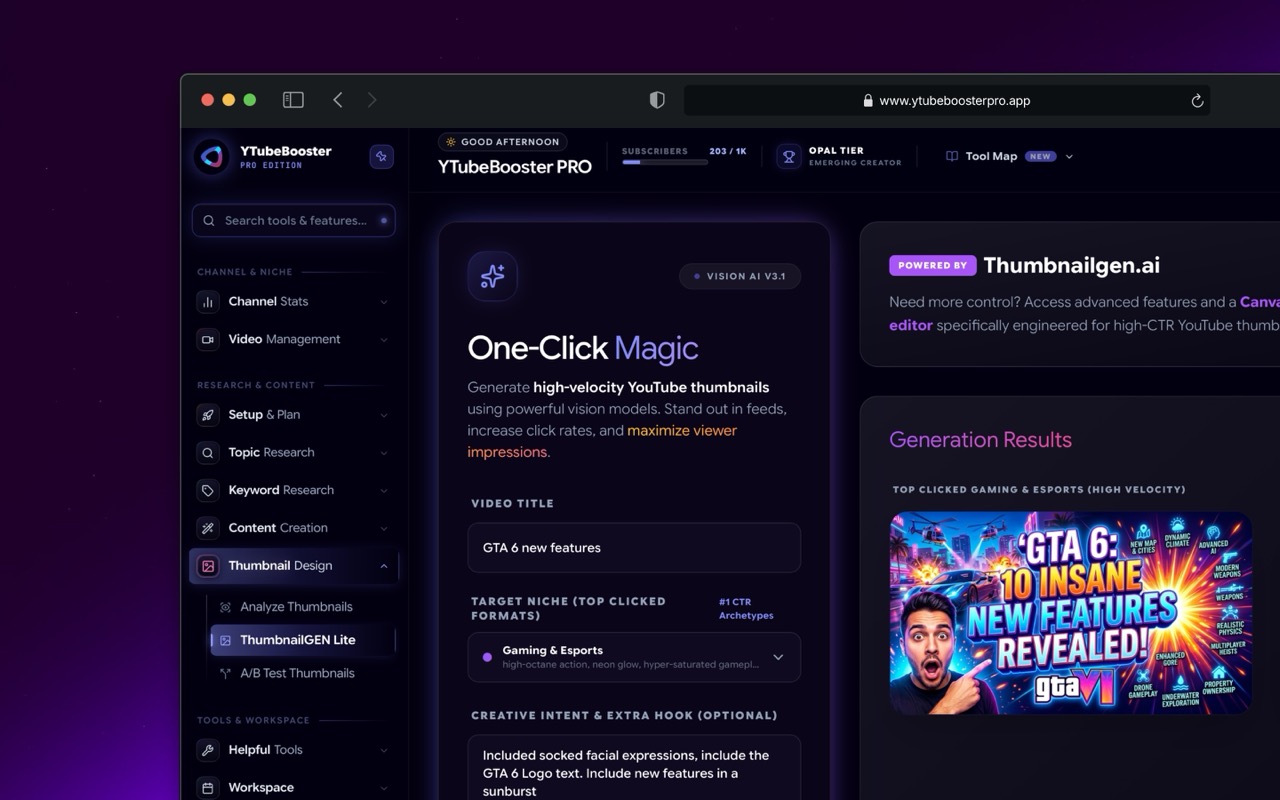Click the Workspace calendar icon
The height and width of the screenshot is (800, 1280).
[208, 788]
